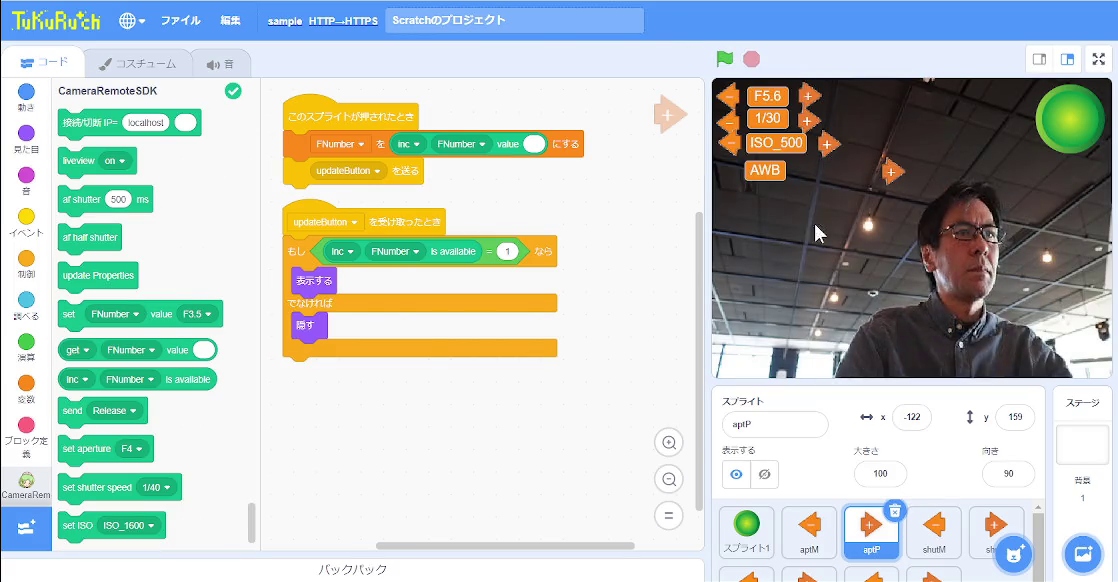Switch to the small stage layout
1118x582 pixels.
coord(1040,59)
